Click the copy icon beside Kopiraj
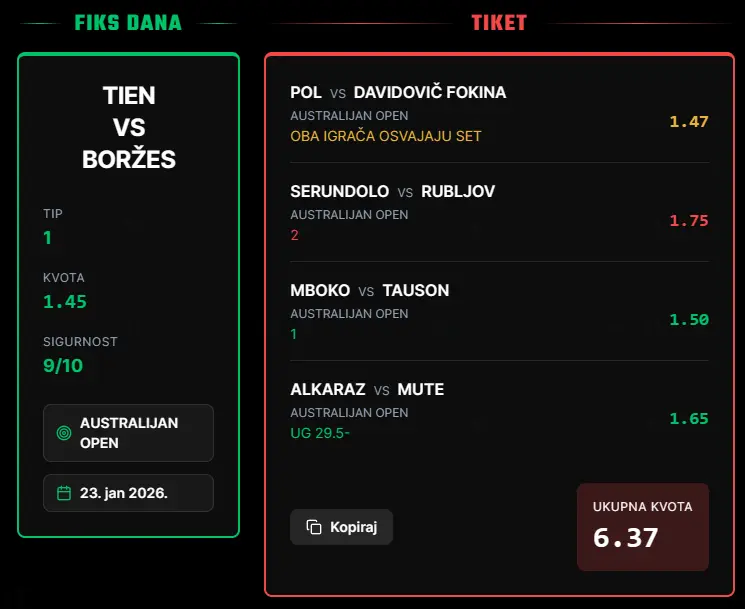This screenshot has height=609, width=745. [x=313, y=527]
